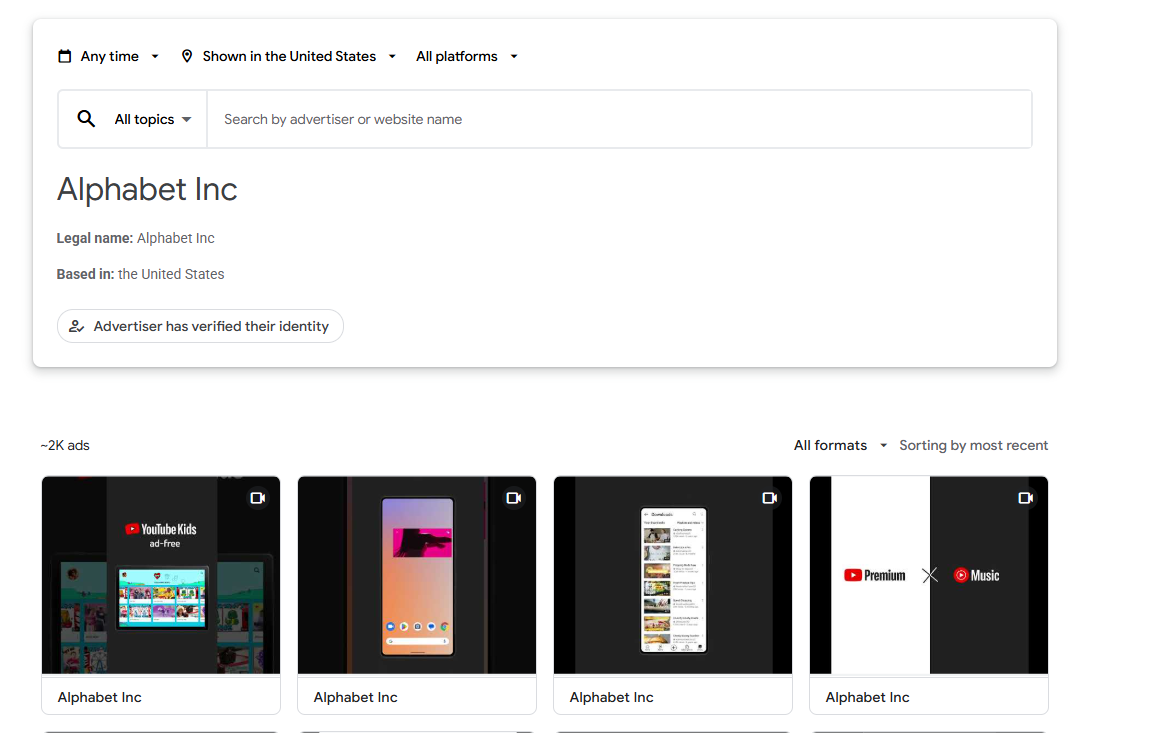Open the Any time date filter
The width and height of the screenshot is (1160, 733).
click(109, 56)
